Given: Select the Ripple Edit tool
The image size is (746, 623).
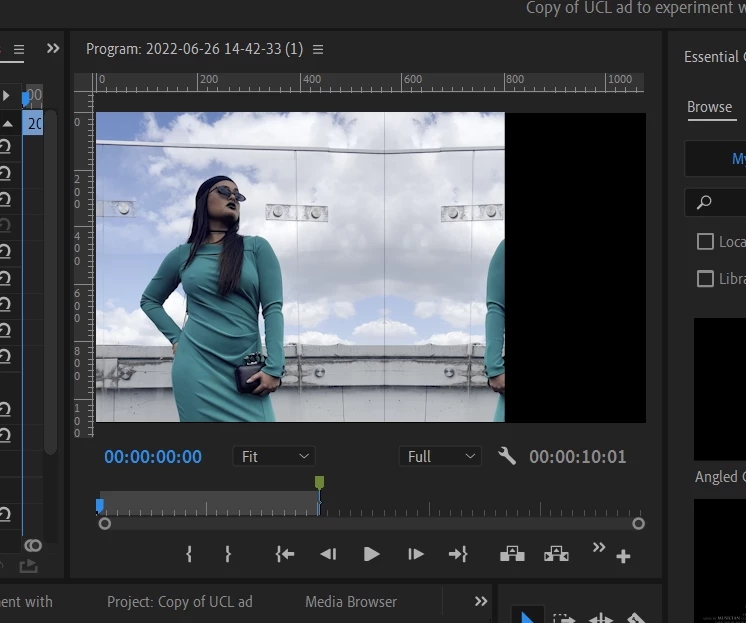Looking at the screenshot, I should click(x=600, y=618).
